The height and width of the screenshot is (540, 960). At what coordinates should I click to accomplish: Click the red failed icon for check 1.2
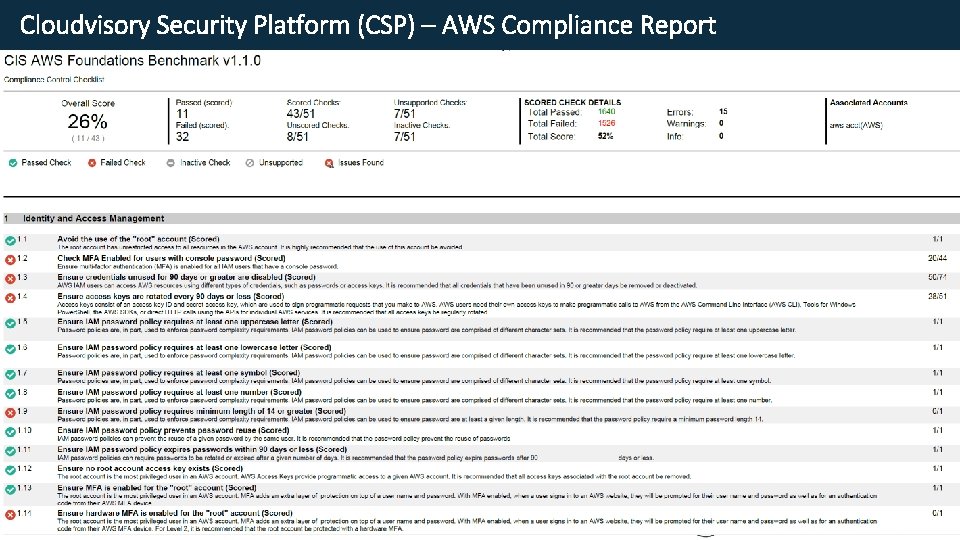click(9, 260)
